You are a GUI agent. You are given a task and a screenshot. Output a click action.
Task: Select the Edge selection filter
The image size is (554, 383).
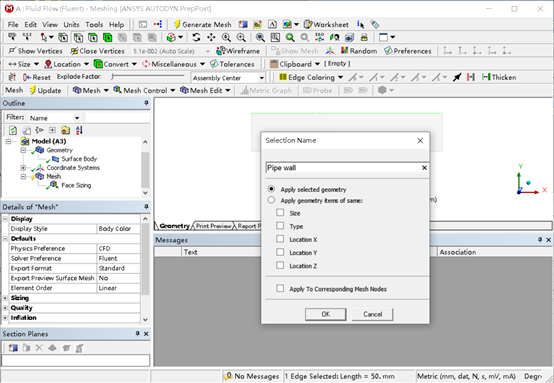point(78,37)
